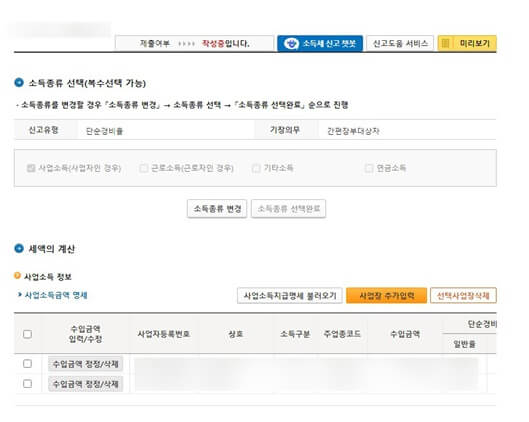529x422 pixels.
Task: Click the 소득종류 선택완료 button
Action: (x=288, y=209)
